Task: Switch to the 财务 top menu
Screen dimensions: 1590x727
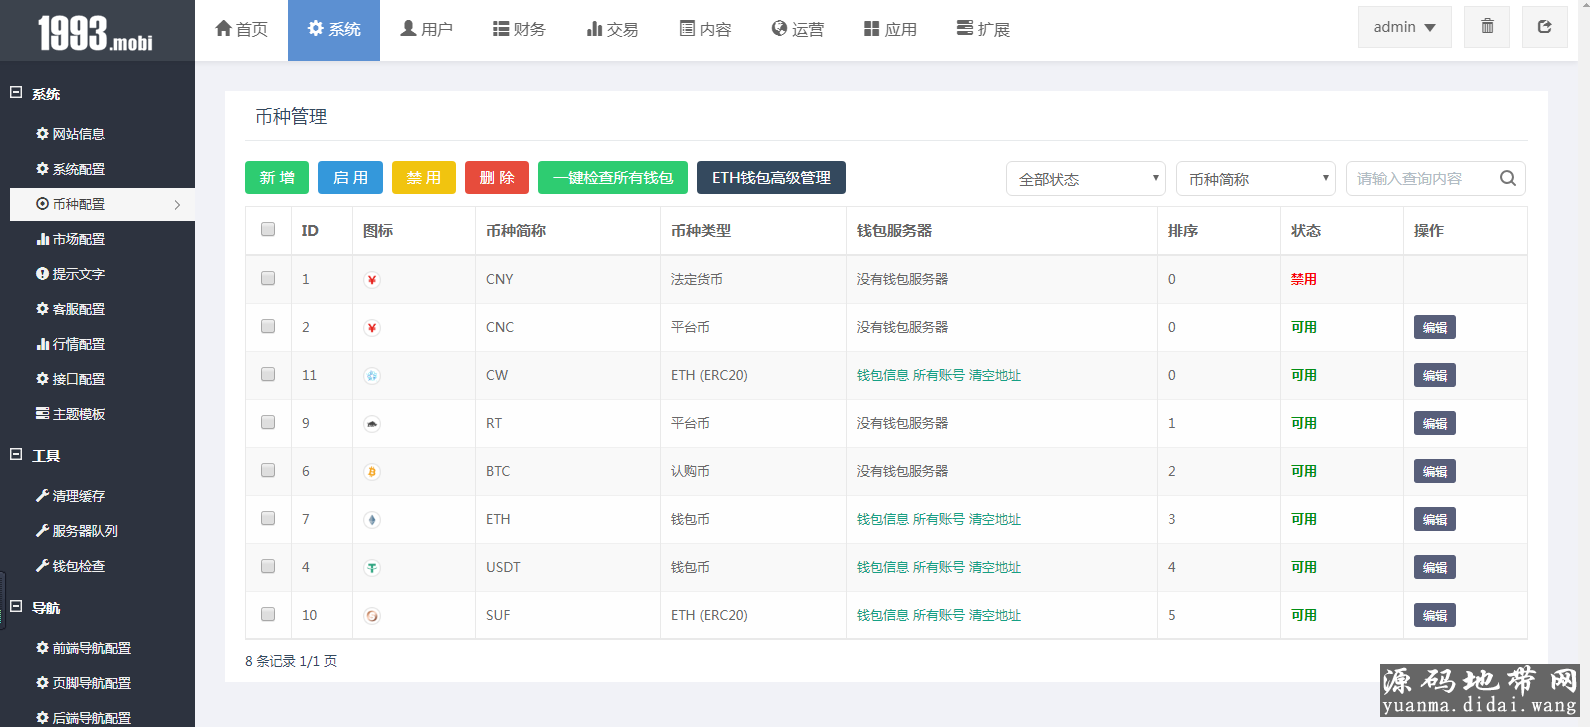Action: tap(519, 30)
